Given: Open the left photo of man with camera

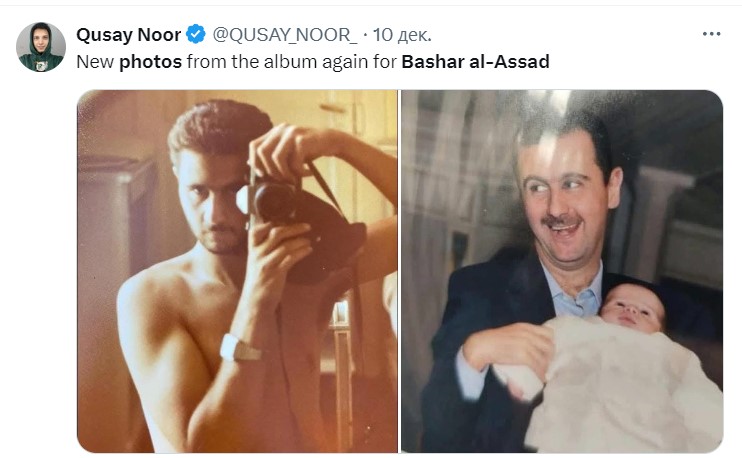Looking at the screenshot, I should [237, 271].
